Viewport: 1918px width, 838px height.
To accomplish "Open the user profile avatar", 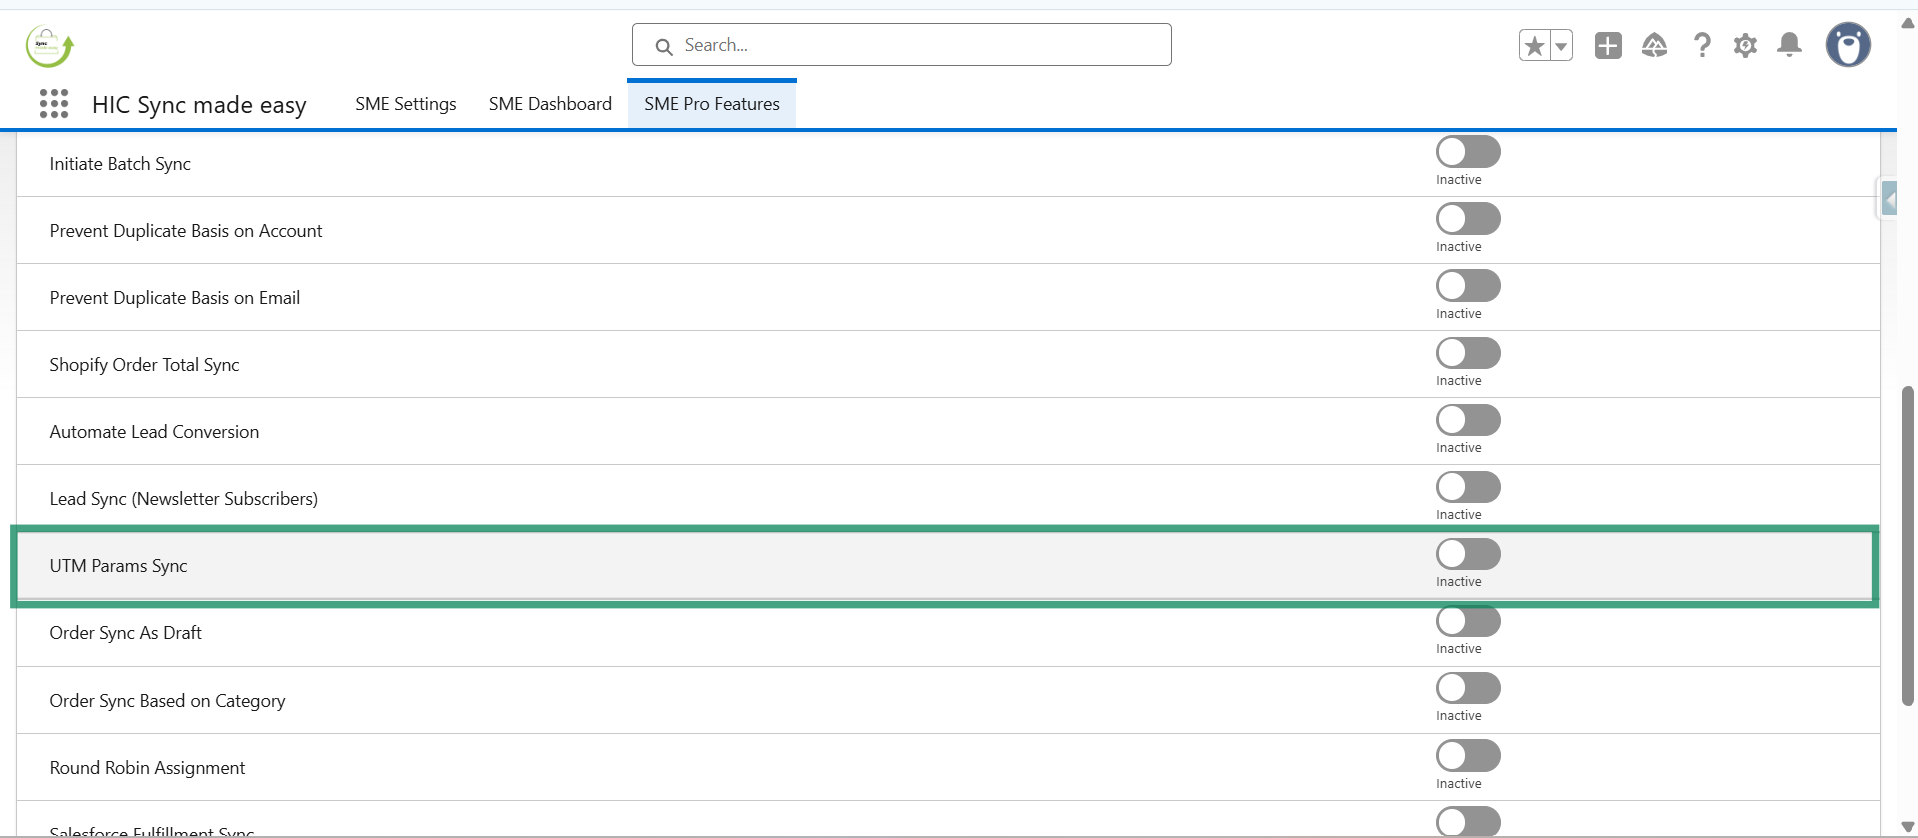I will click(x=1847, y=45).
